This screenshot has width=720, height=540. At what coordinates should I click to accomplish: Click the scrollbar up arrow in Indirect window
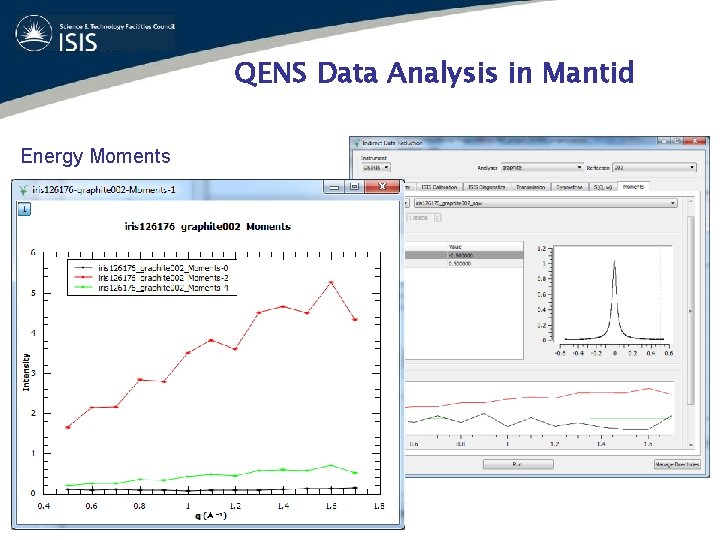click(691, 202)
